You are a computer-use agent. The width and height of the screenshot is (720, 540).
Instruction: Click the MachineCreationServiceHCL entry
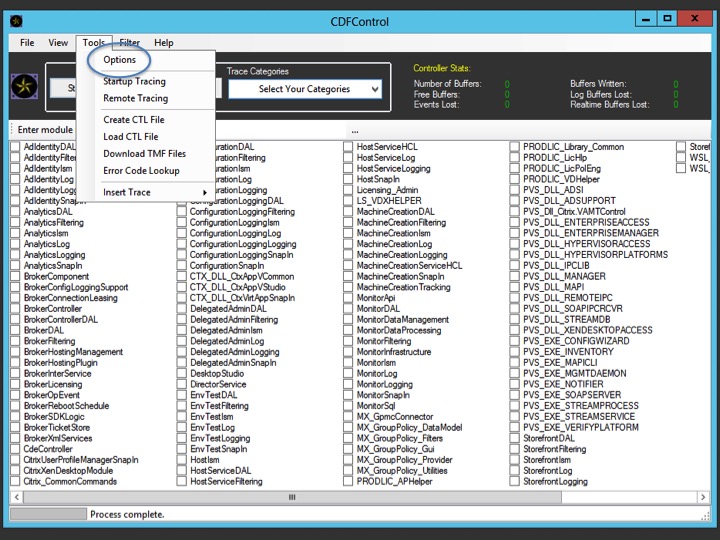pos(409,266)
